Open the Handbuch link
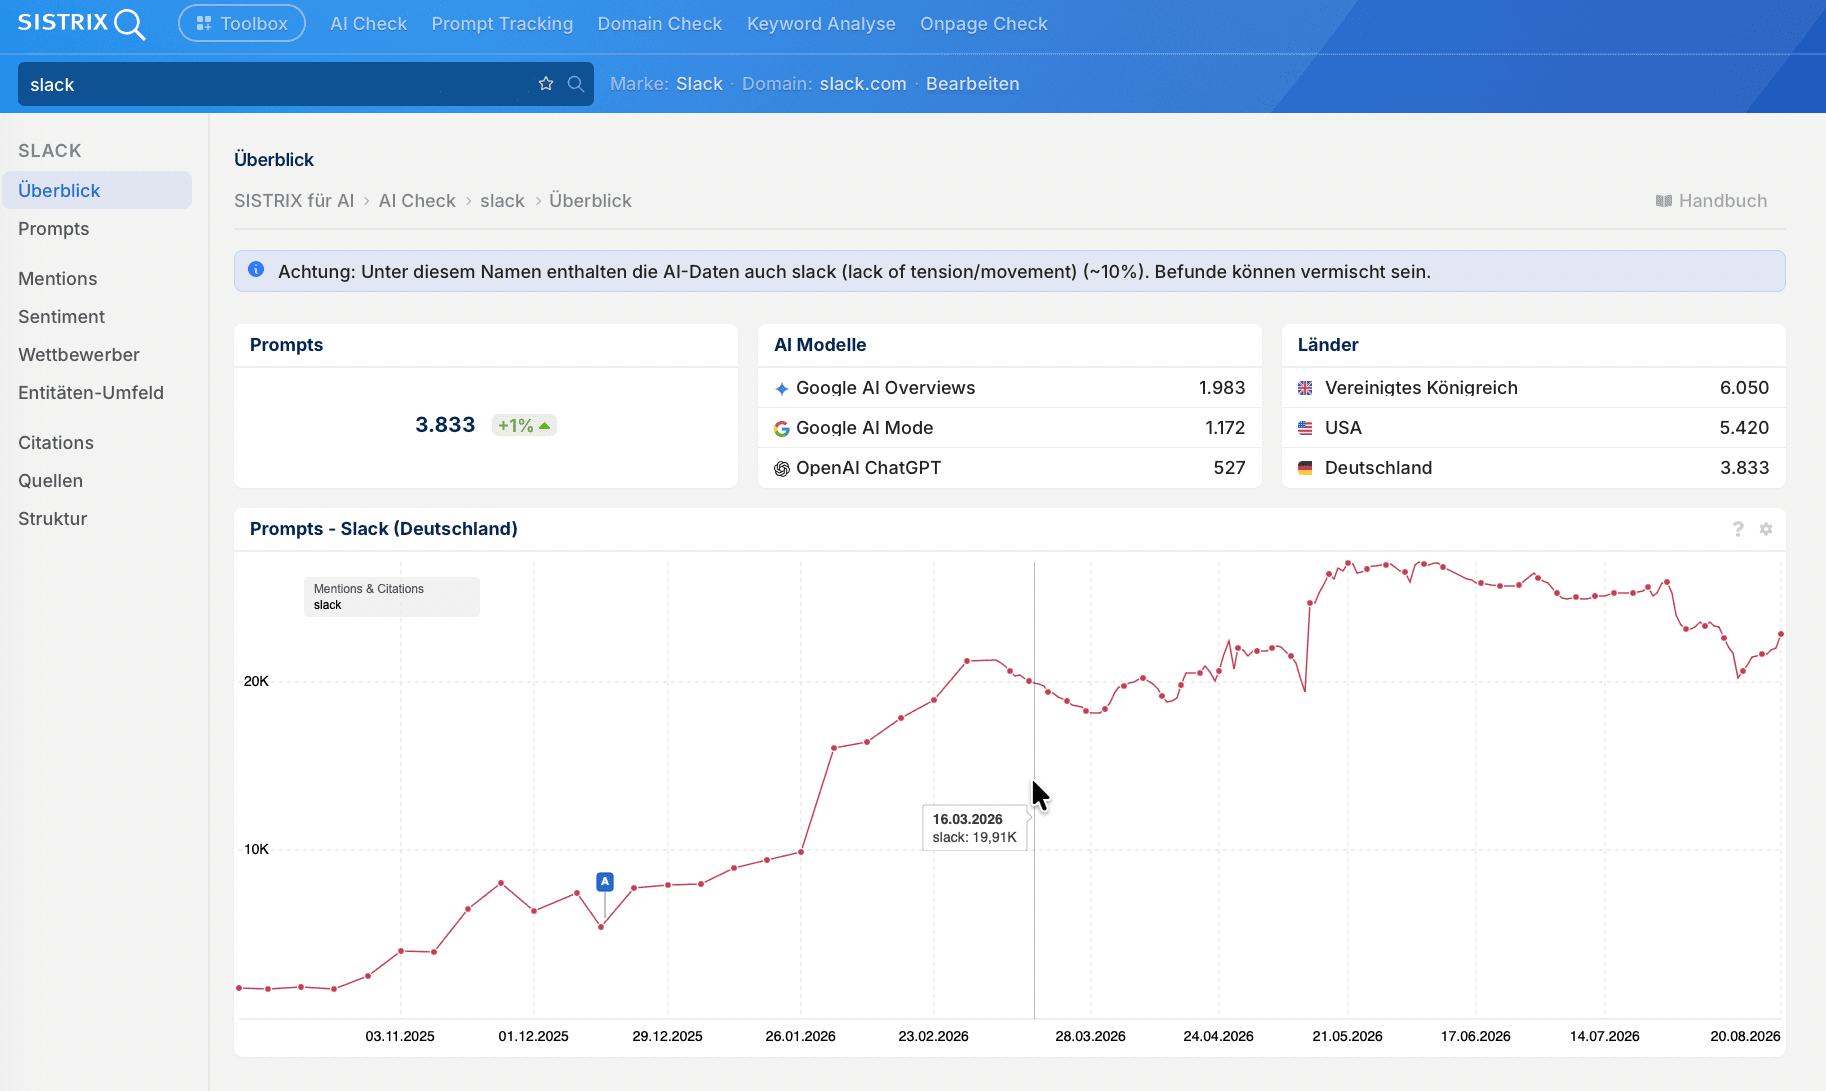 (x=1712, y=201)
